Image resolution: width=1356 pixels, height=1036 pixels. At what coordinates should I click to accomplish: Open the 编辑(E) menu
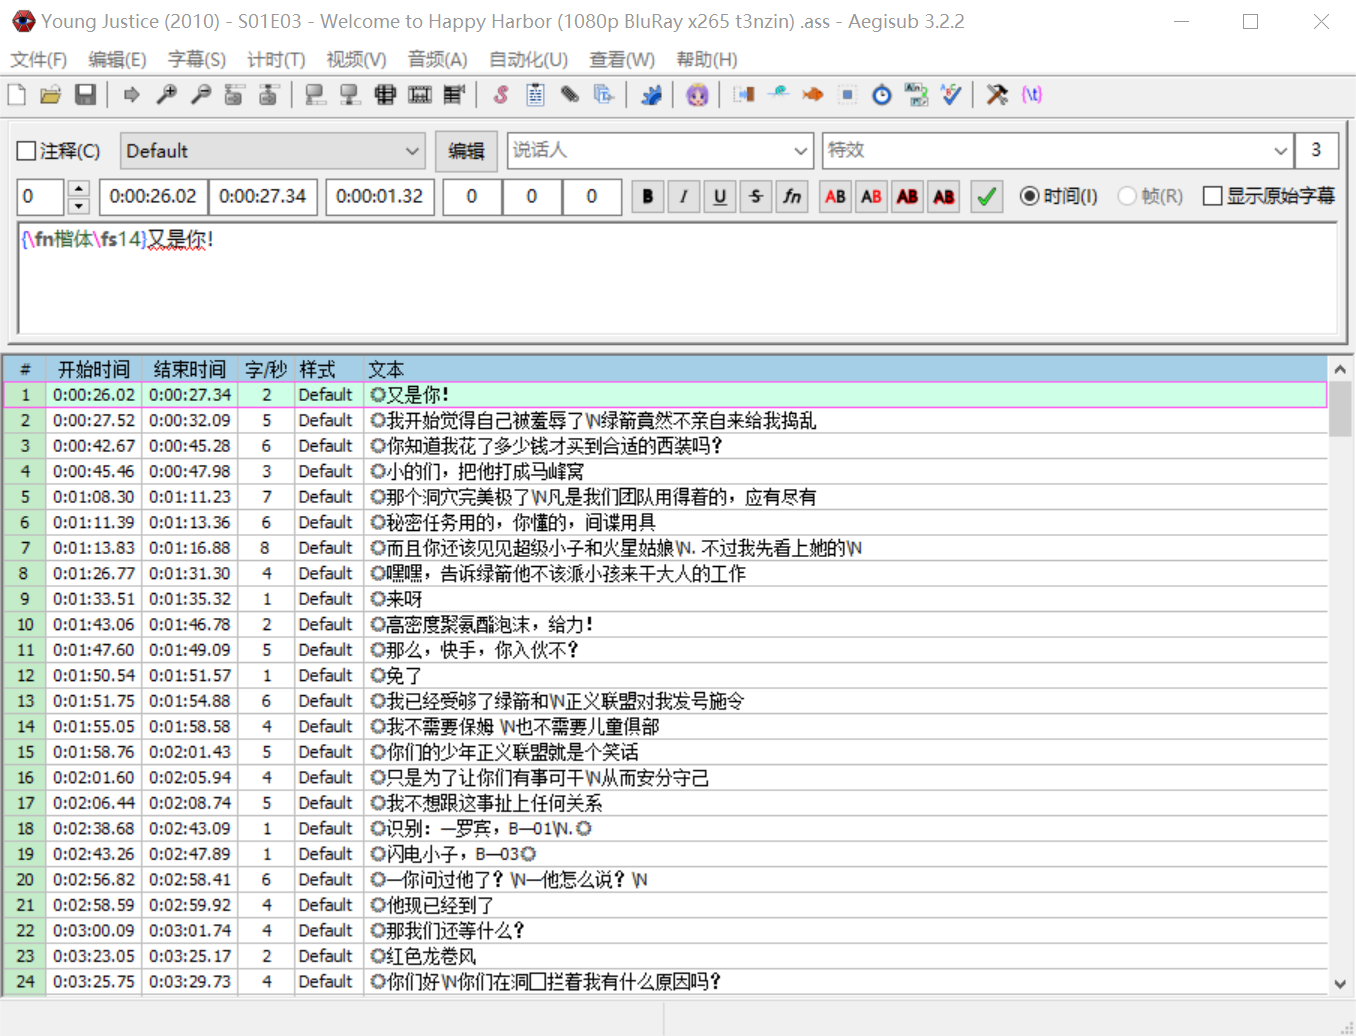tap(117, 60)
